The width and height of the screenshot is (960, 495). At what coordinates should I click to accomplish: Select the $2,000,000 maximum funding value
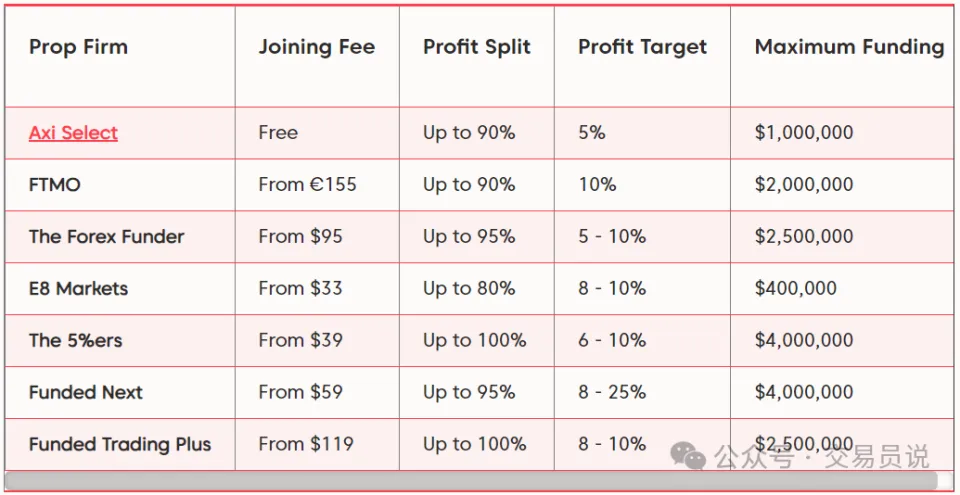coord(804,185)
